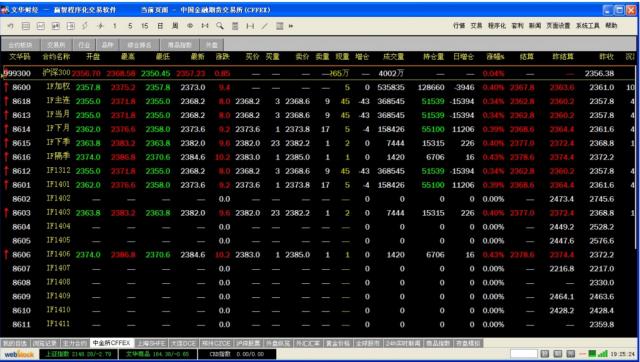
Task: Click the 4002万 volume cell
Action: point(391,73)
